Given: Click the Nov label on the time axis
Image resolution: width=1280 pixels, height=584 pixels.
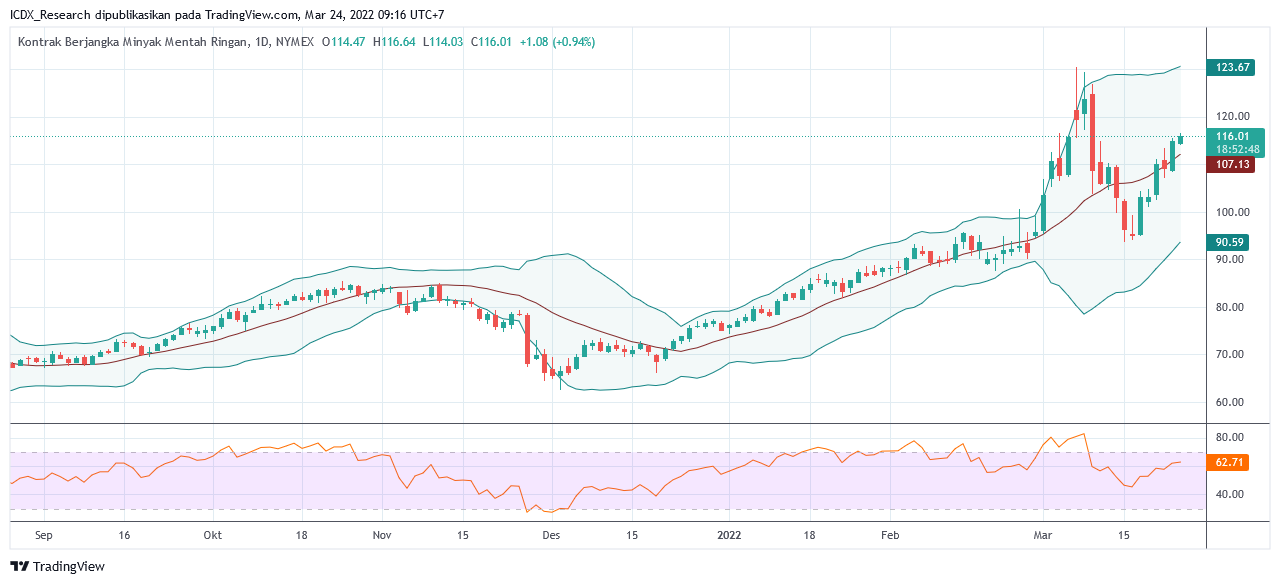Looking at the screenshot, I should pos(382,535).
